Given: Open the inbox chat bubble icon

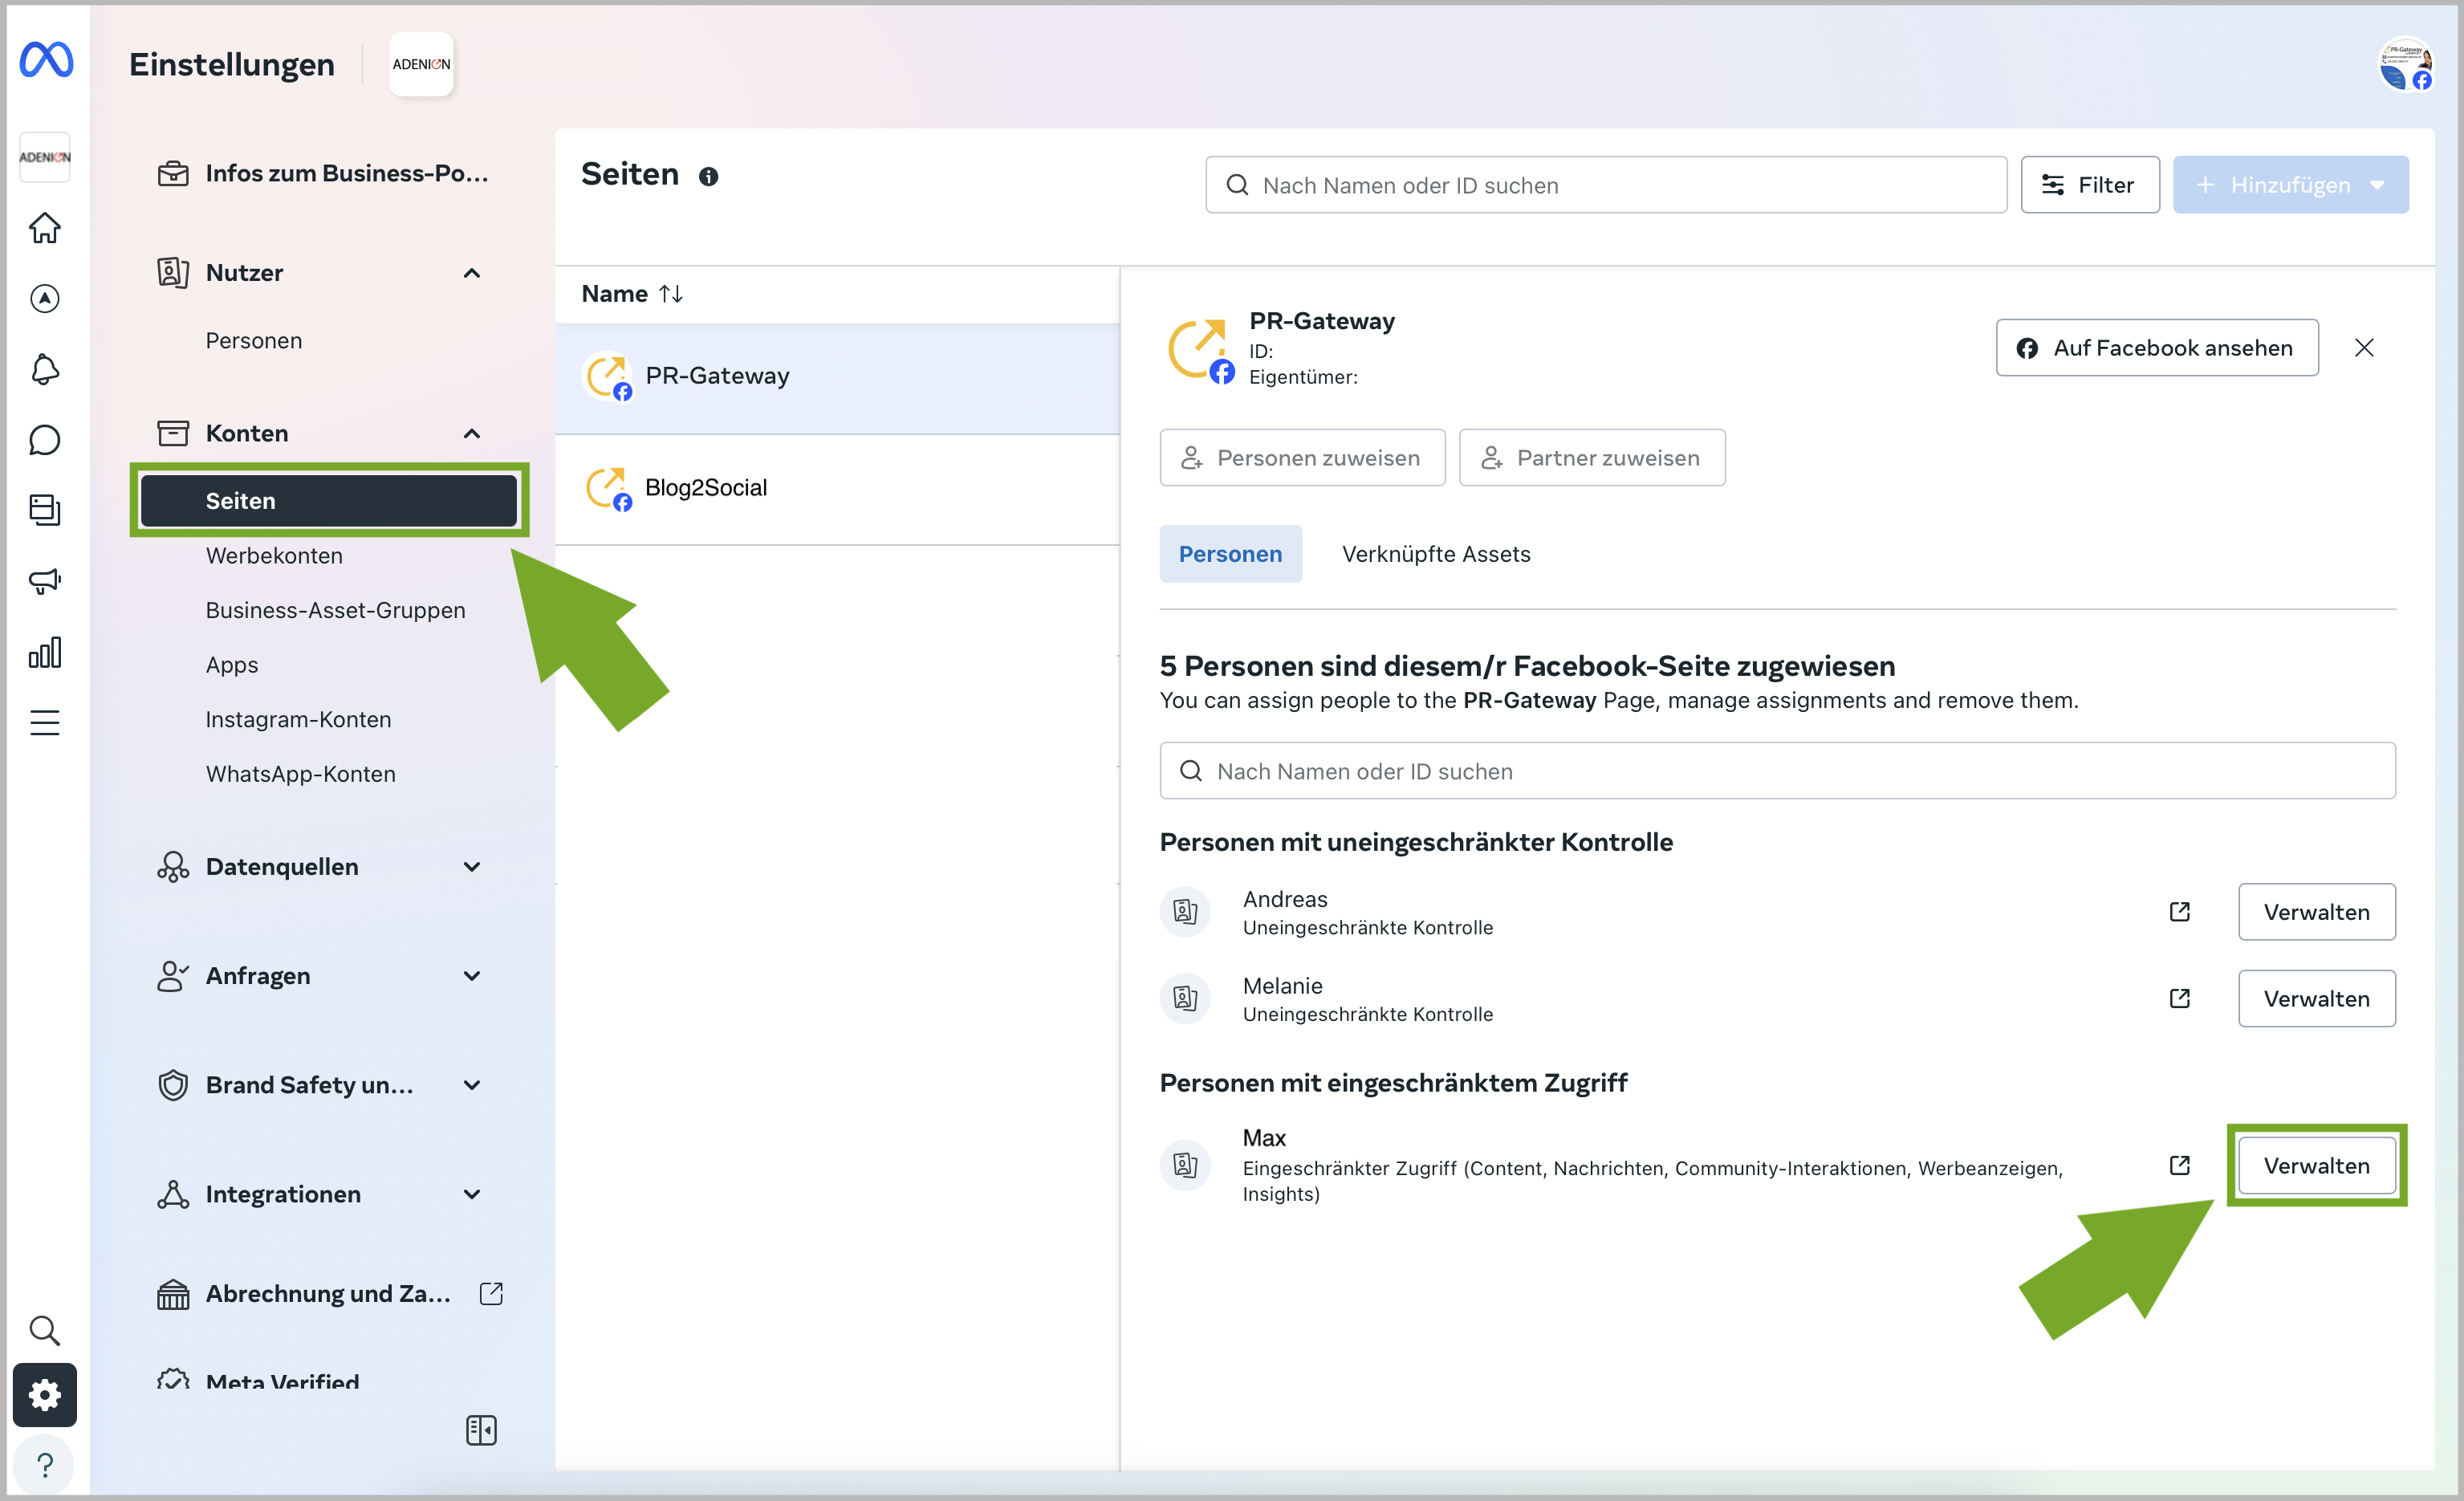Looking at the screenshot, I should 45,440.
